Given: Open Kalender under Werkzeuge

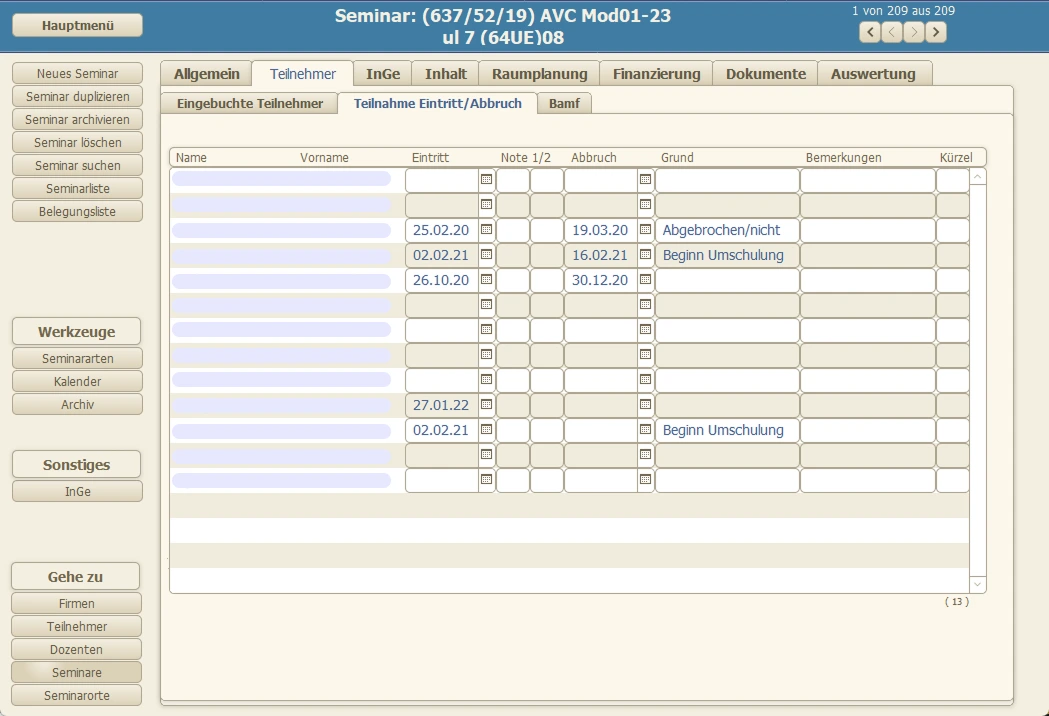Looking at the screenshot, I should click(x=77, y=381).
